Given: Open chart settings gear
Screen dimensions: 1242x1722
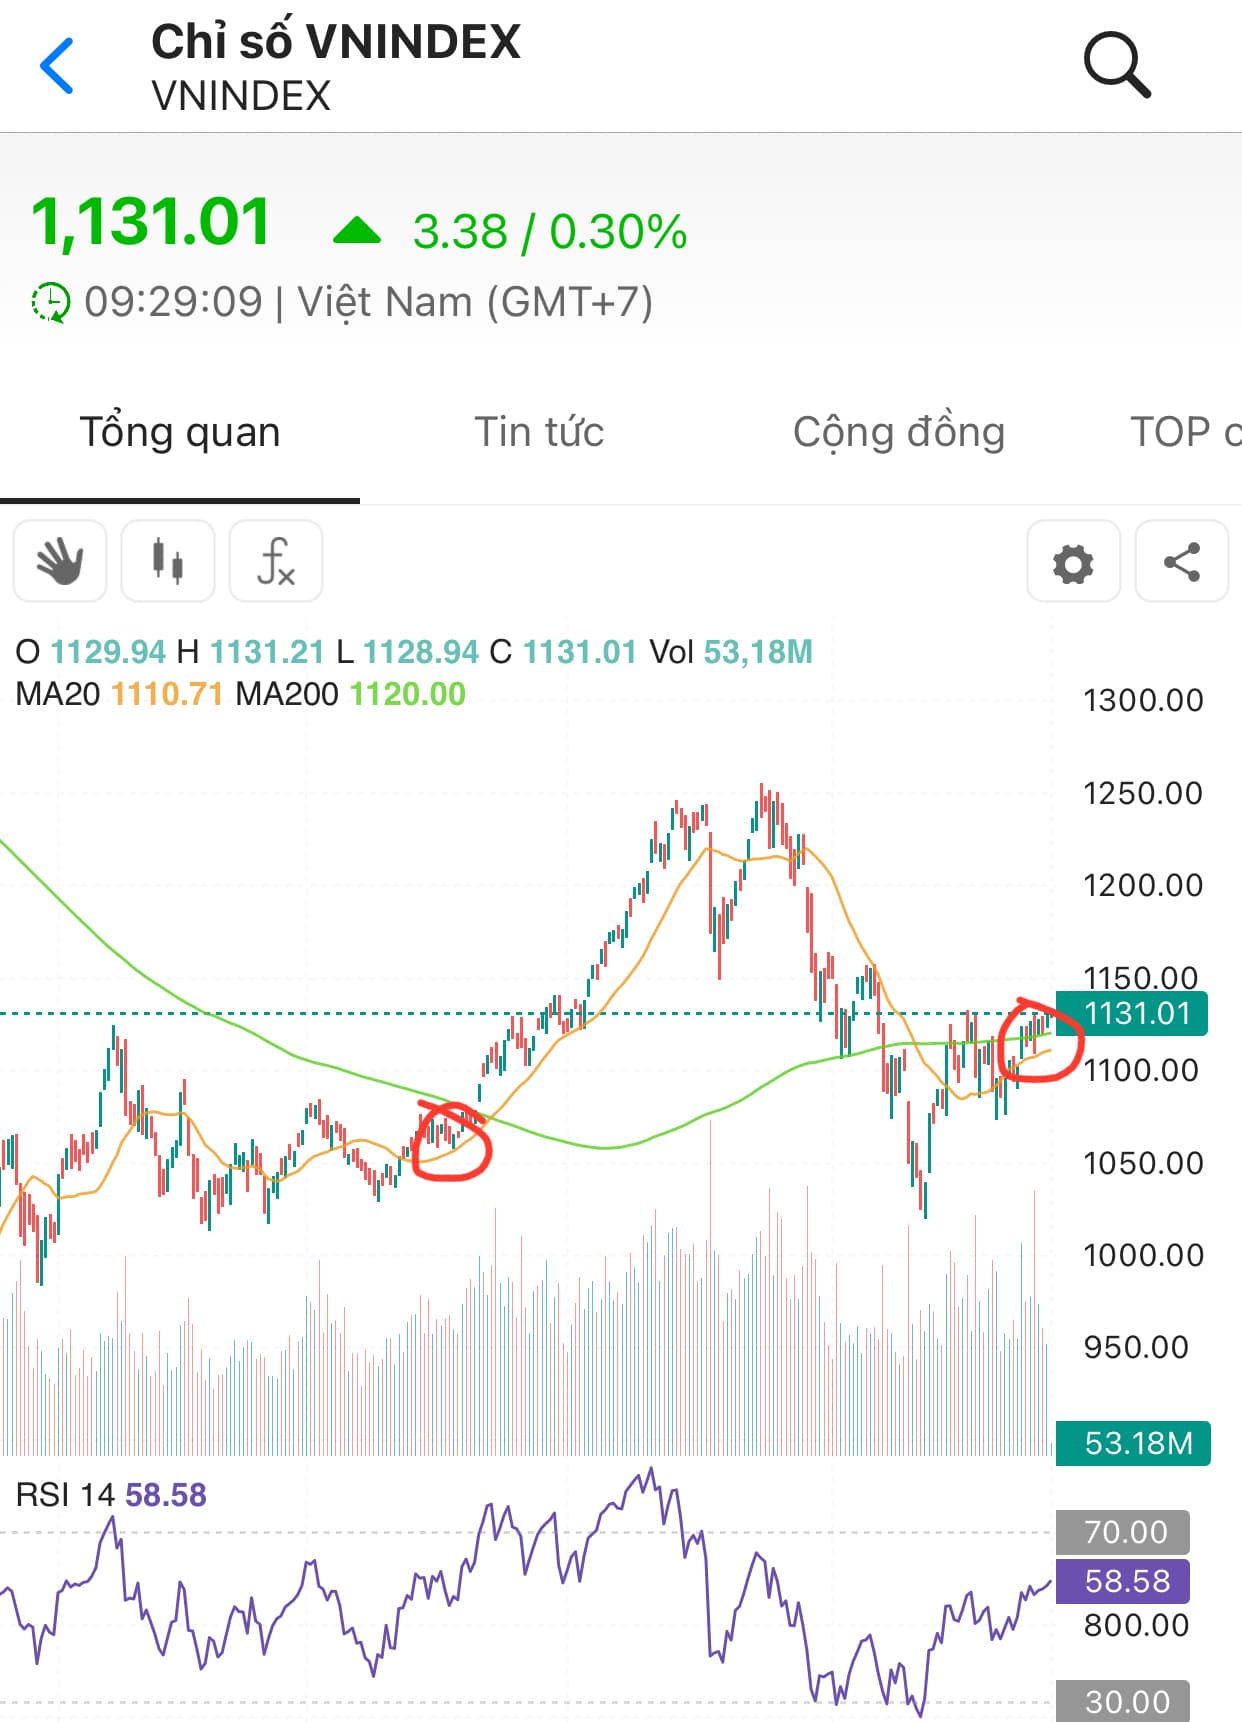Looking at the screenshot, I should click(x=1073, y=562).
